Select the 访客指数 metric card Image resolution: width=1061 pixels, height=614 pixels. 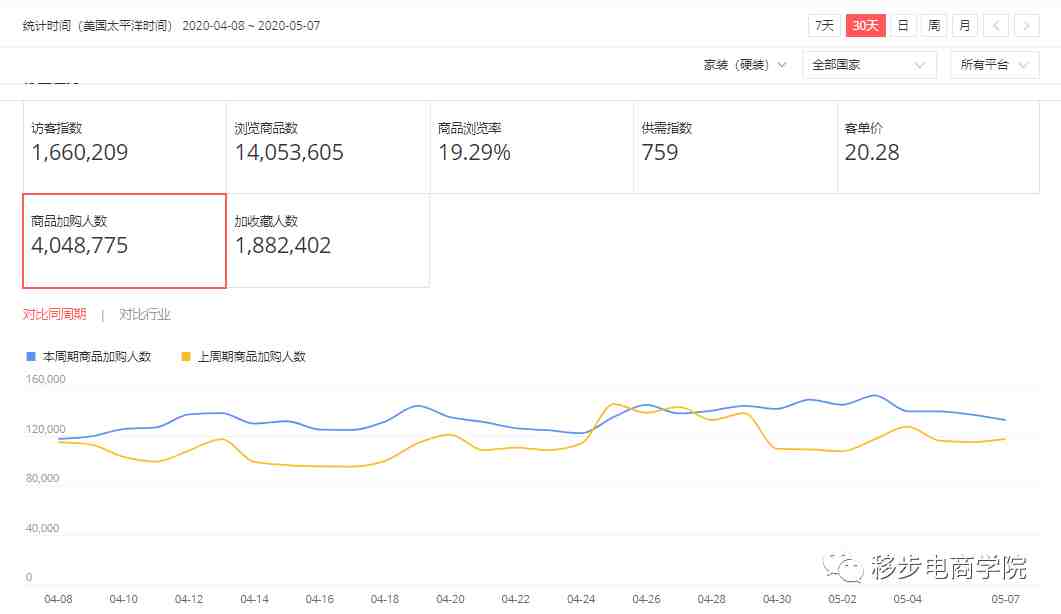point(125,148)
